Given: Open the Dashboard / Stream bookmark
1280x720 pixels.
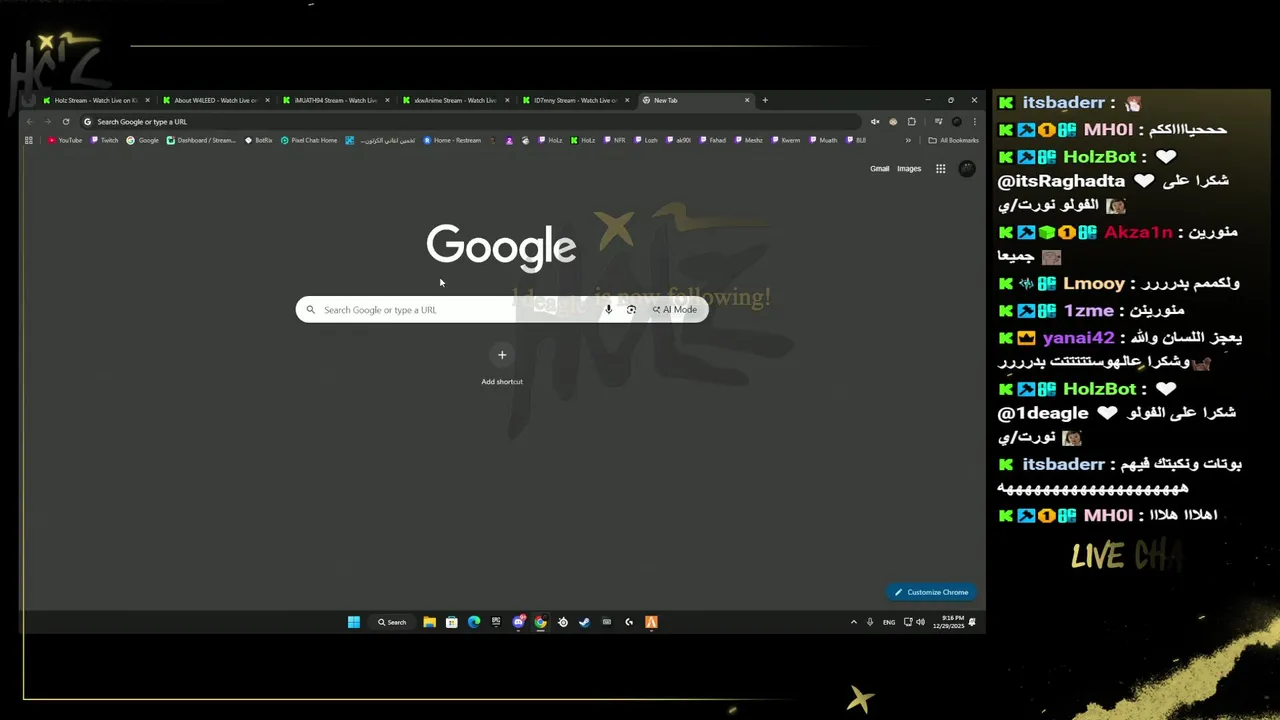Looking at the screenshot, I should tap(202, 140).
